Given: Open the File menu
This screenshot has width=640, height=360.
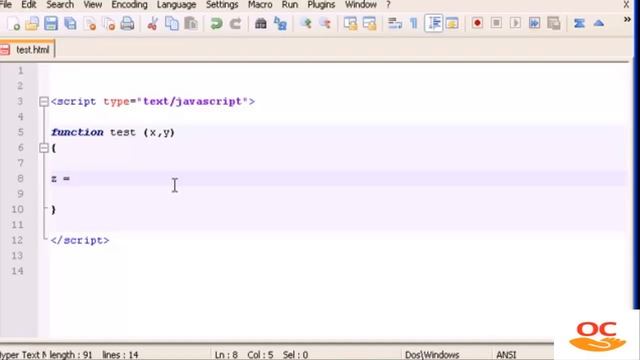Looking at the screenshot, I should point(6,5).
